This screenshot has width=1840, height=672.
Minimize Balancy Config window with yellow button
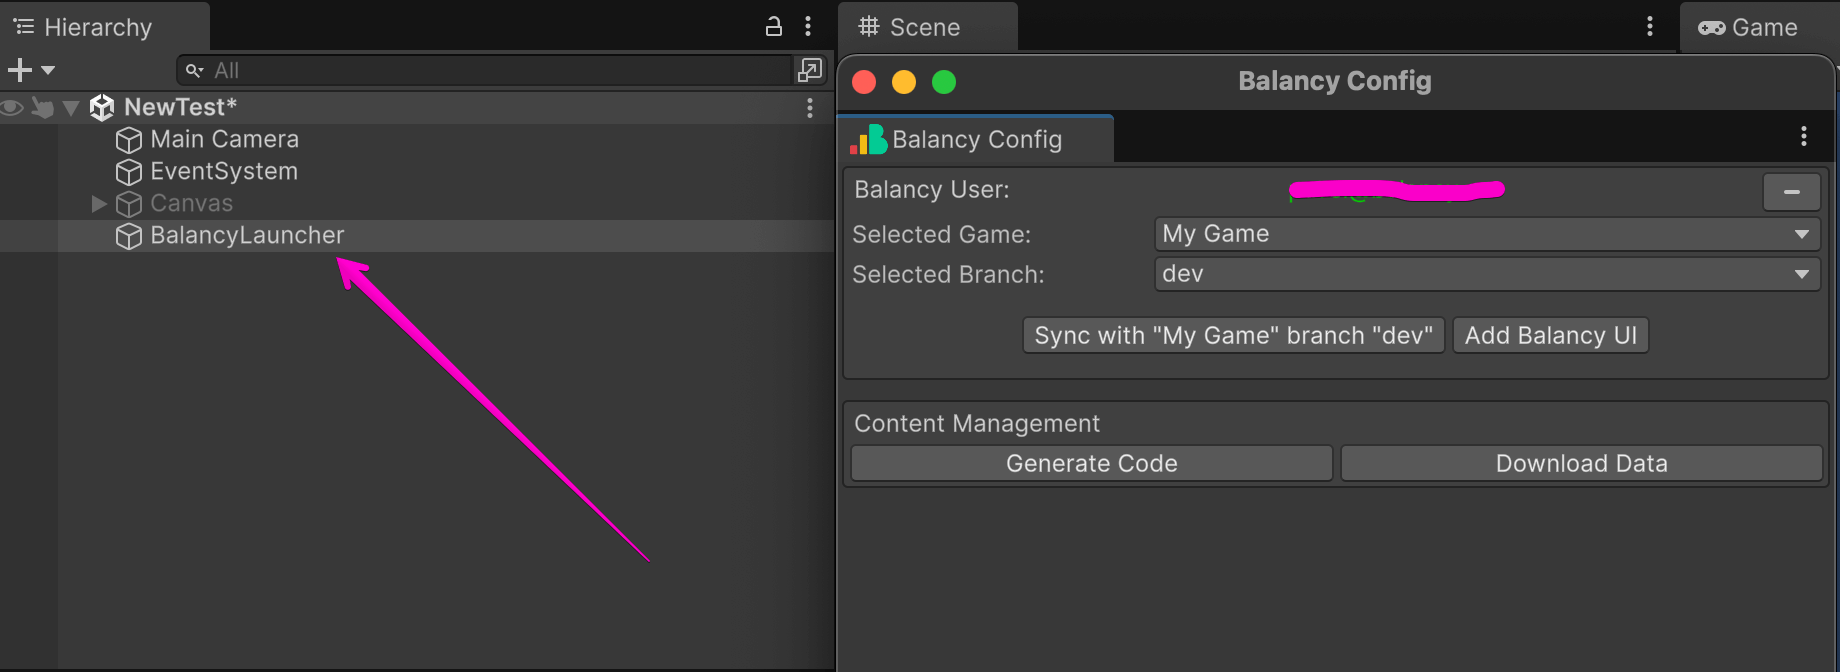pyautogui.click(x=904, y=82)
